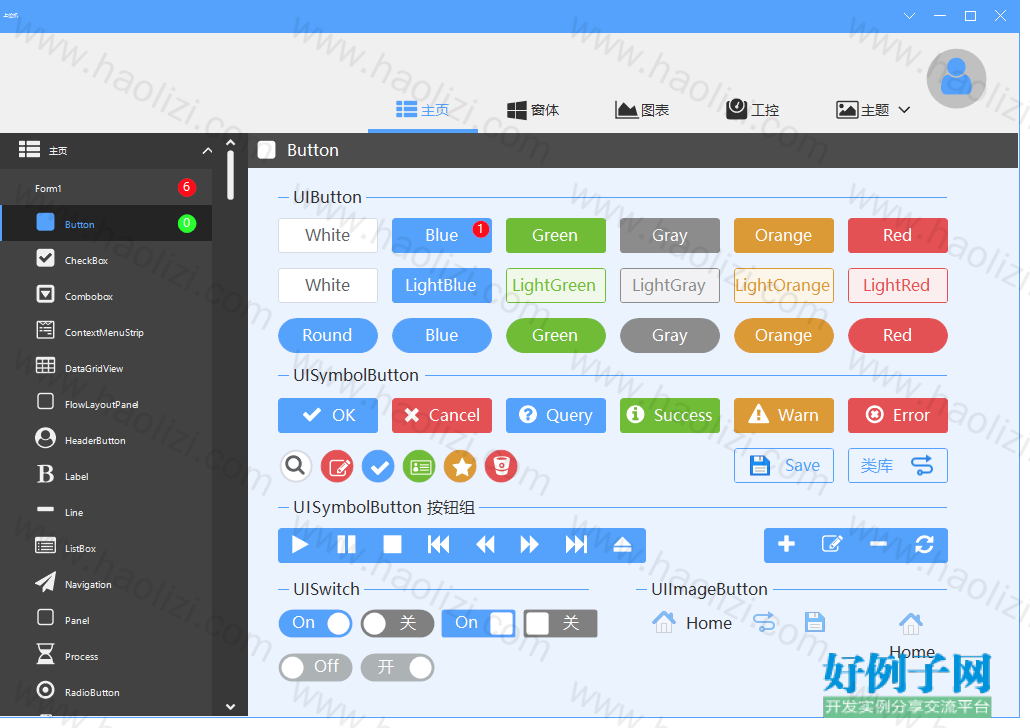Select Combobox in the sidebar

[x=106, y=296]
